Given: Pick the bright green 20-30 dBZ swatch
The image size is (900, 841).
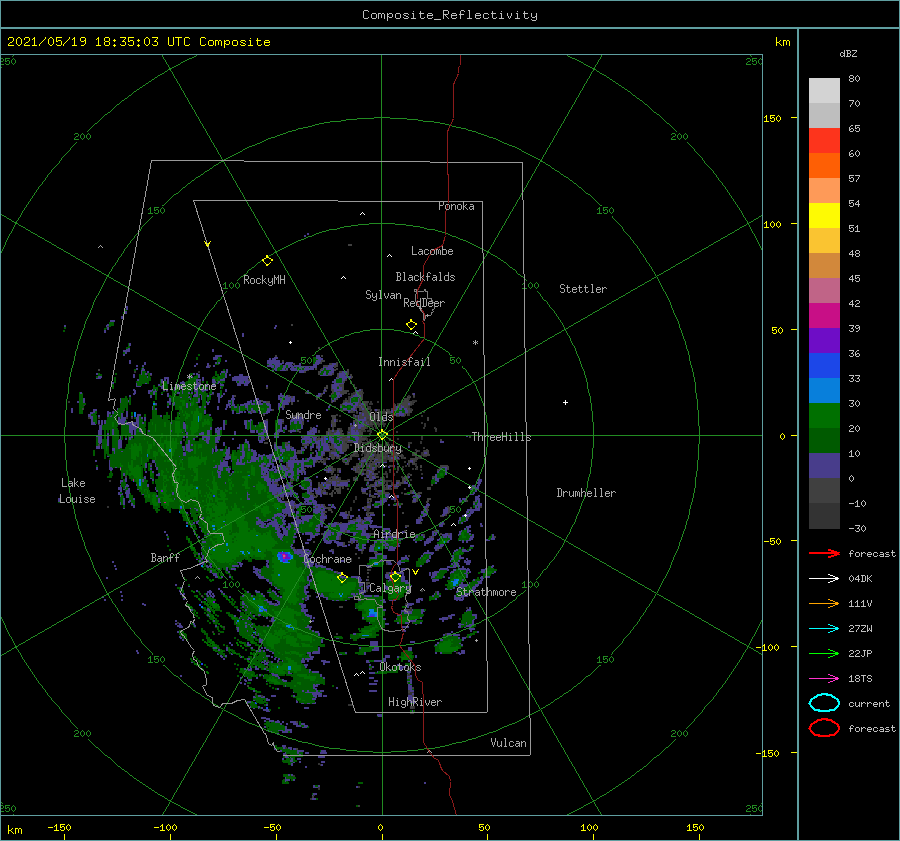Looking at the screenshot, I should tap(824, 416).
